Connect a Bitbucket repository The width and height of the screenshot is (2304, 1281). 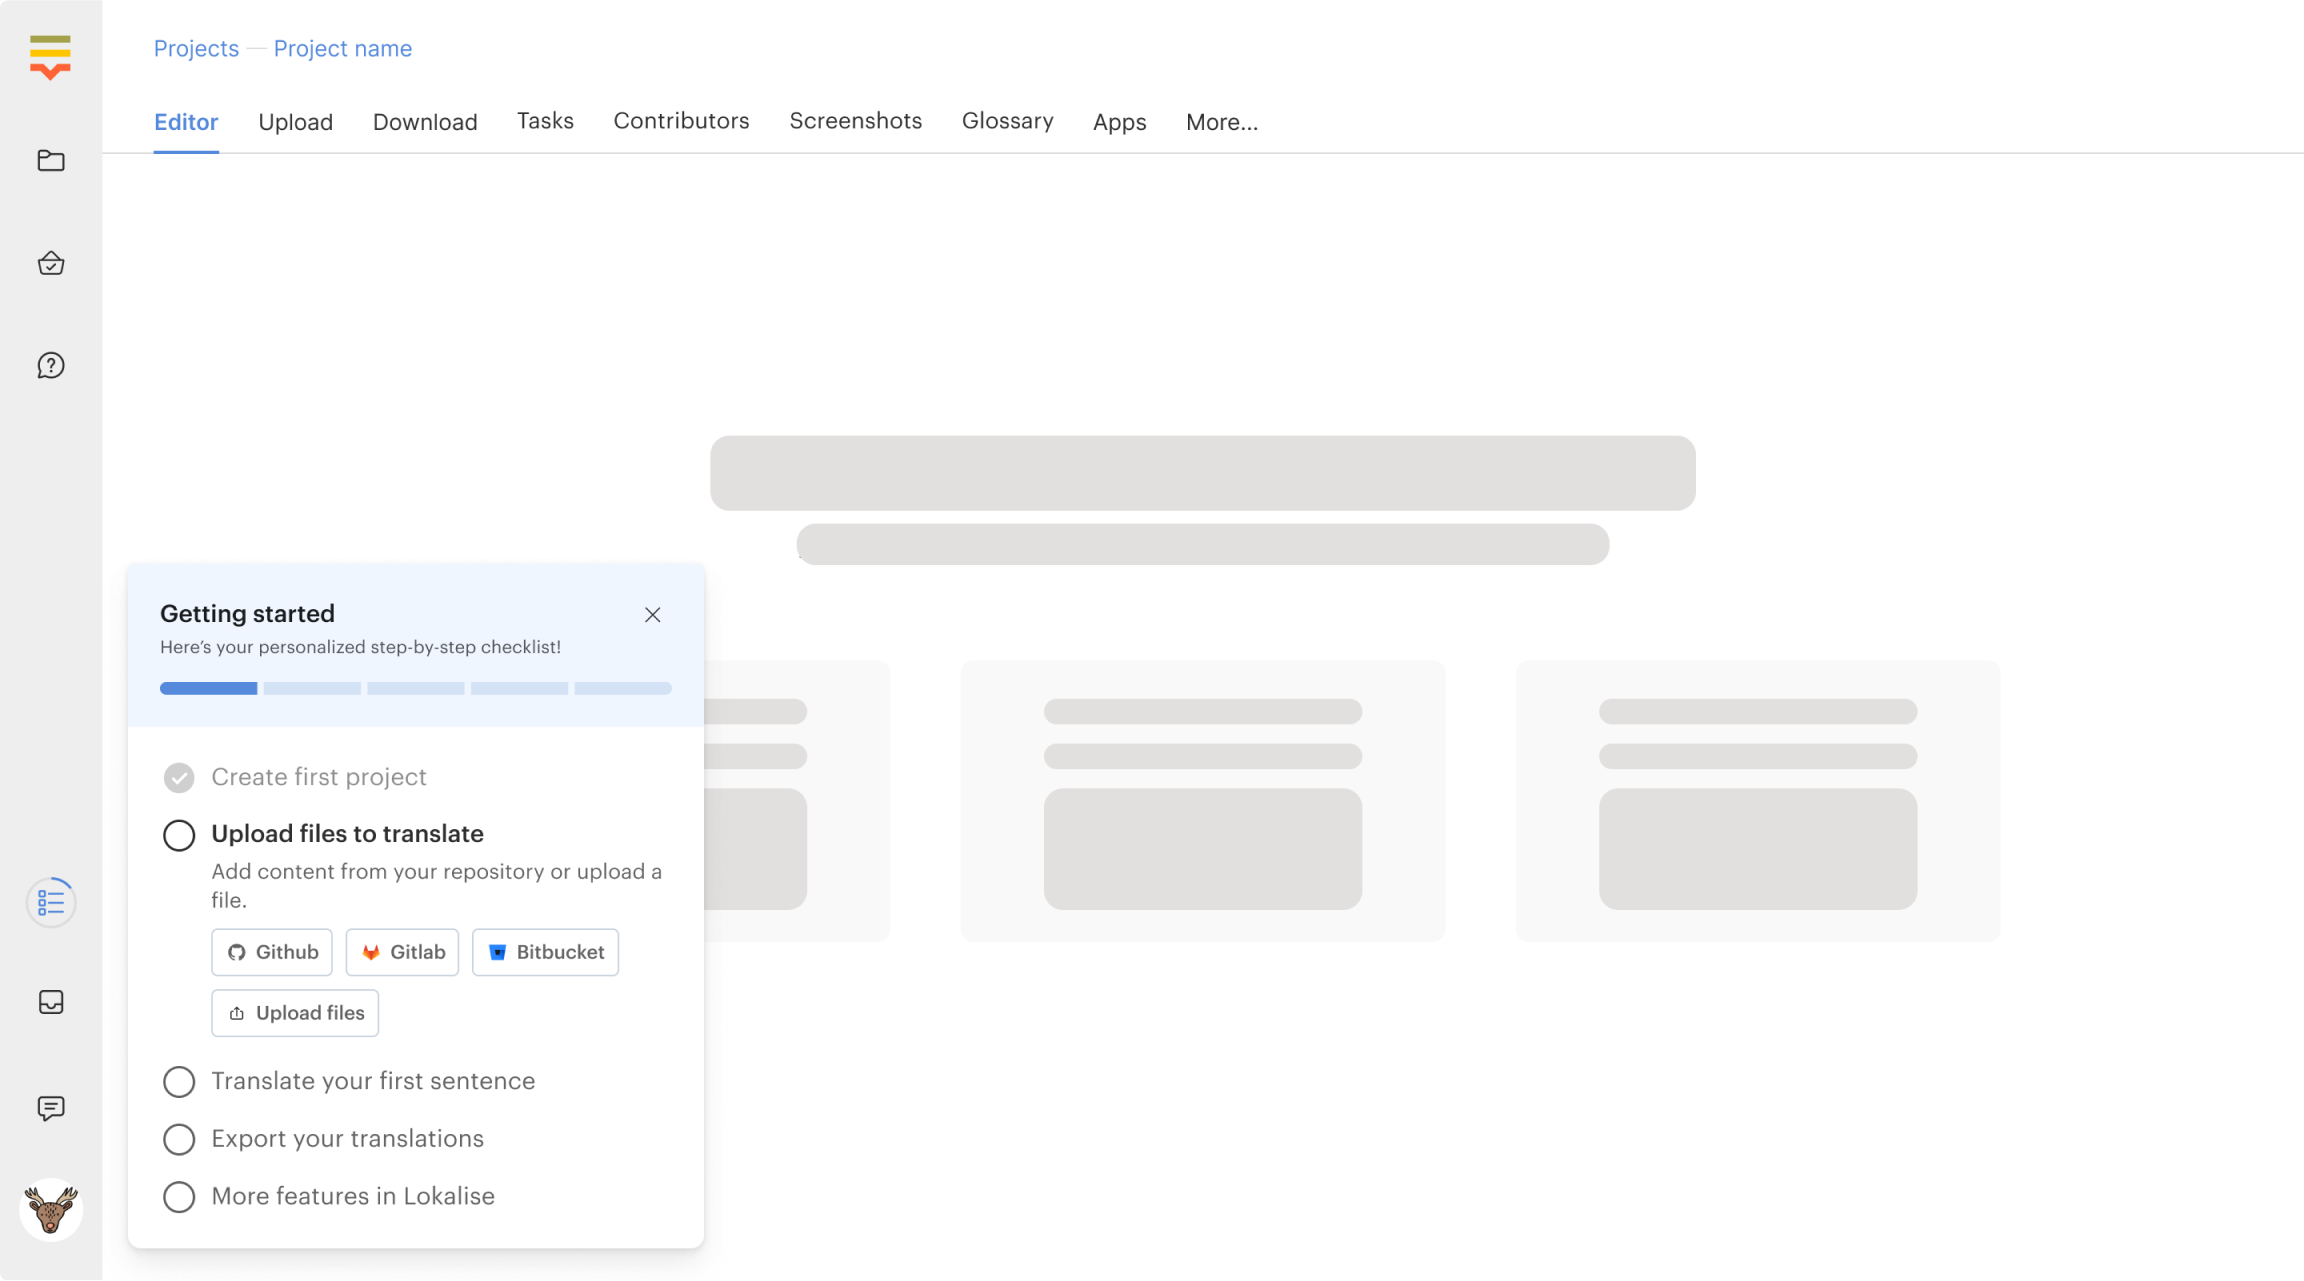click(545, 952)
